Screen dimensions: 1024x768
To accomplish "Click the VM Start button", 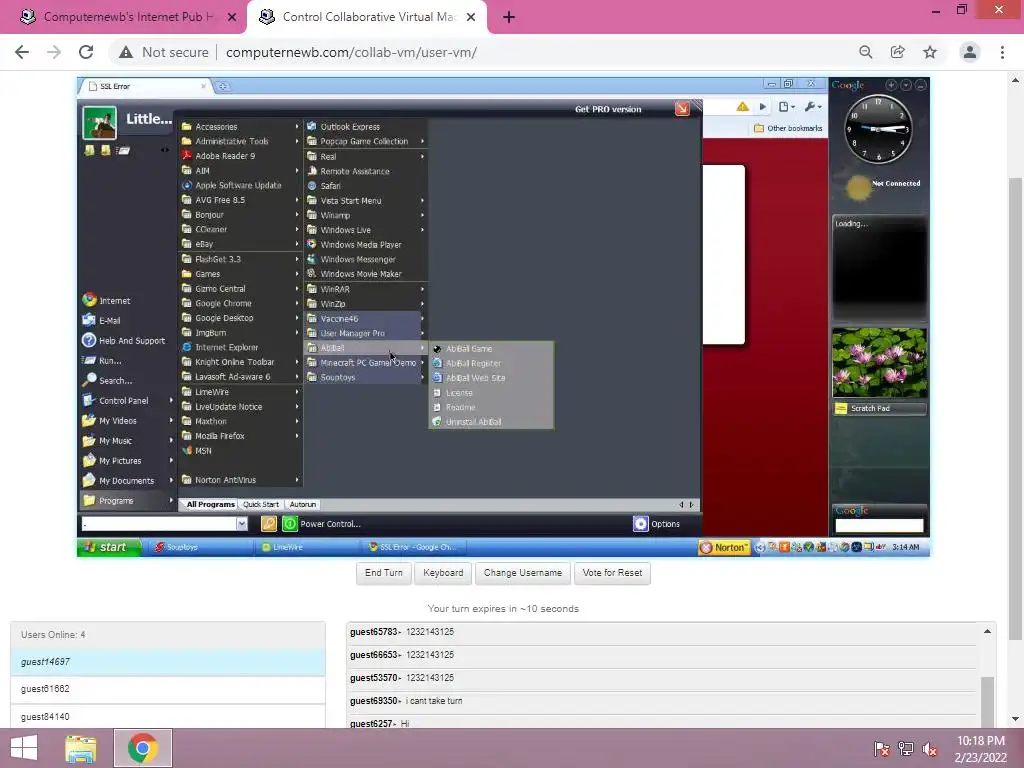I will click(108, 547).
